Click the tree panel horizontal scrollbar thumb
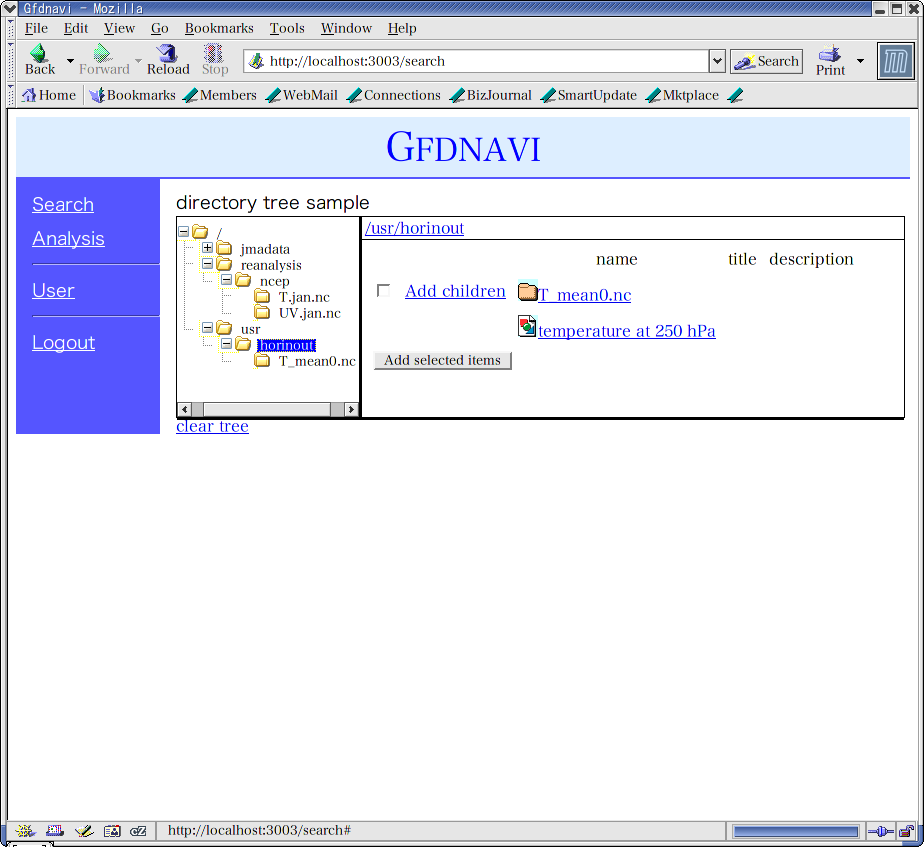The height and width of the screenshot is (847, 924). coord(267,409)
